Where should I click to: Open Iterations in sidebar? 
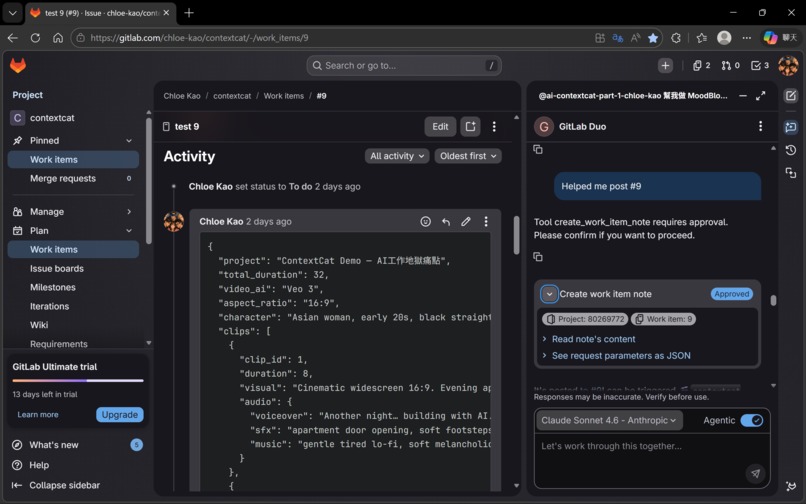[73, 306]
